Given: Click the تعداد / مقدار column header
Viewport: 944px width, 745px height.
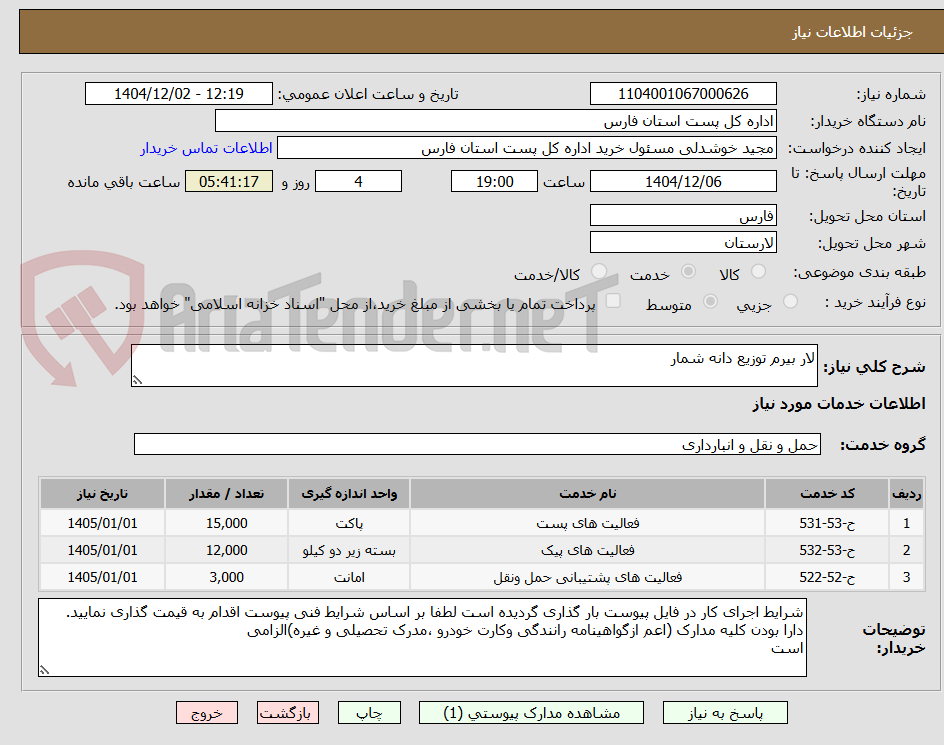Looking at the screenshot, I should tap(226, 494).
